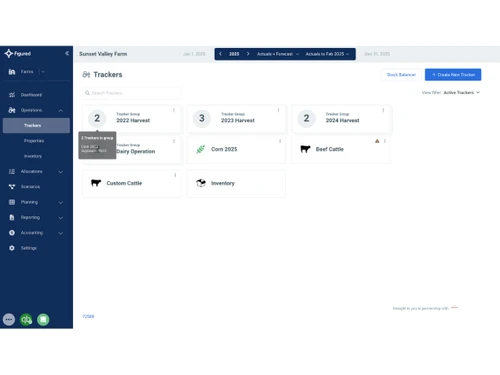Open the Active Trackers view filter

point(461,92)
